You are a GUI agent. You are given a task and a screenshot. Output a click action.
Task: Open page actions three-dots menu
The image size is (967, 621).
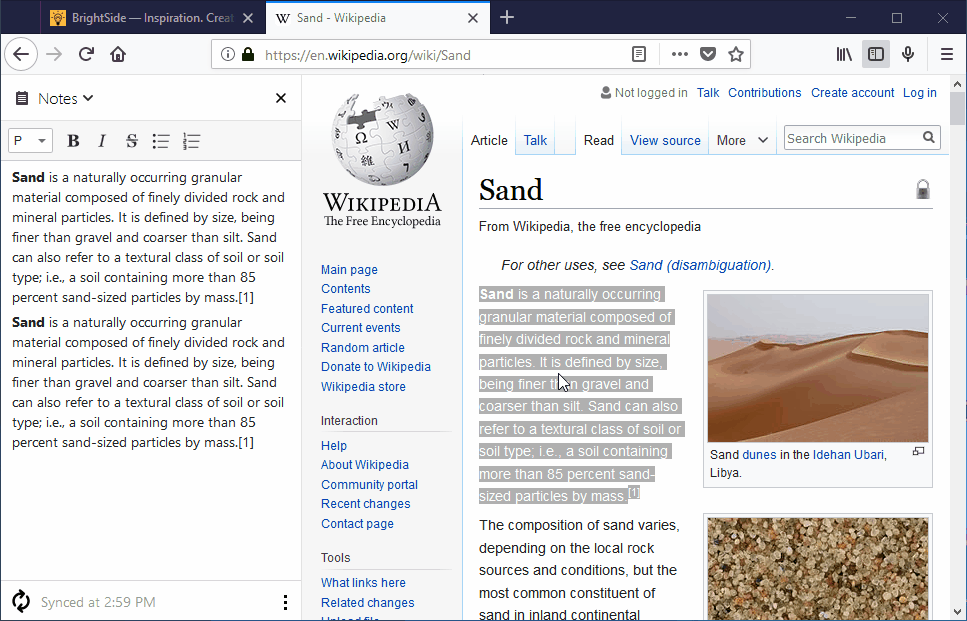(x=680, y=54)
